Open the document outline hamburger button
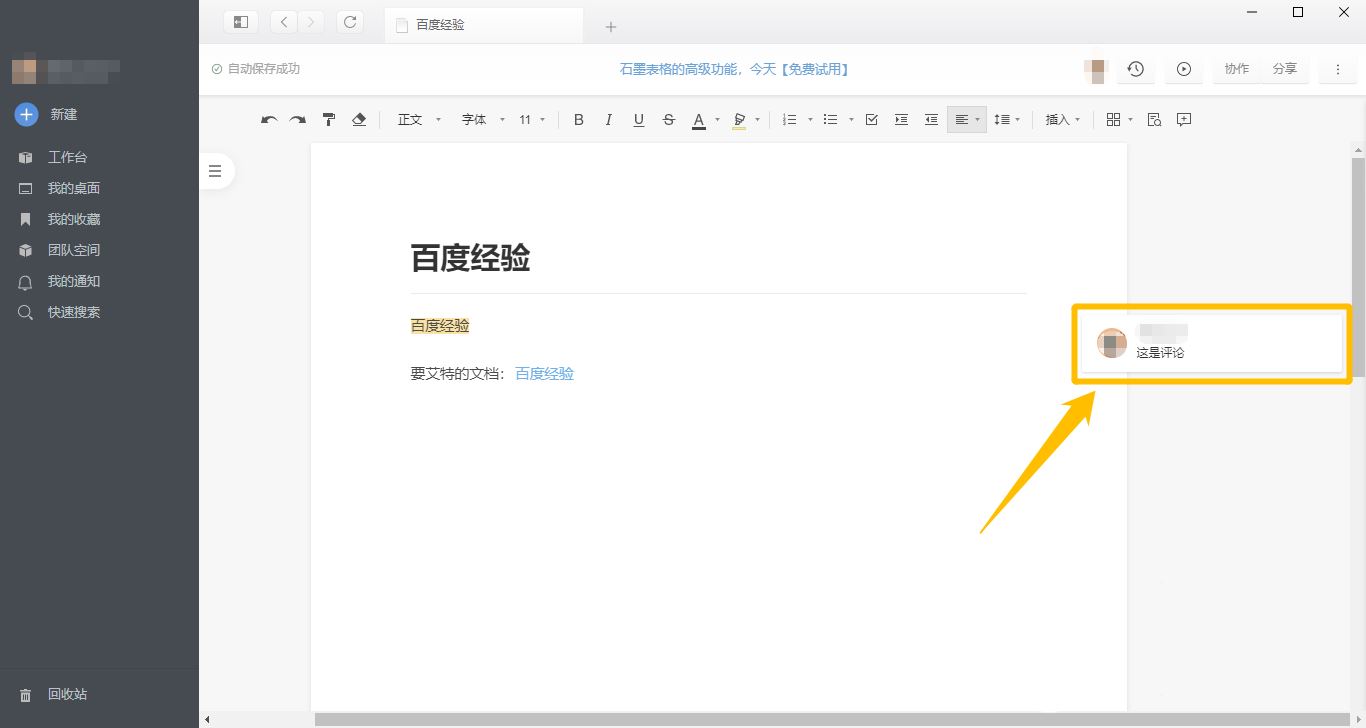1366x728 pixels. pos(214,171)
